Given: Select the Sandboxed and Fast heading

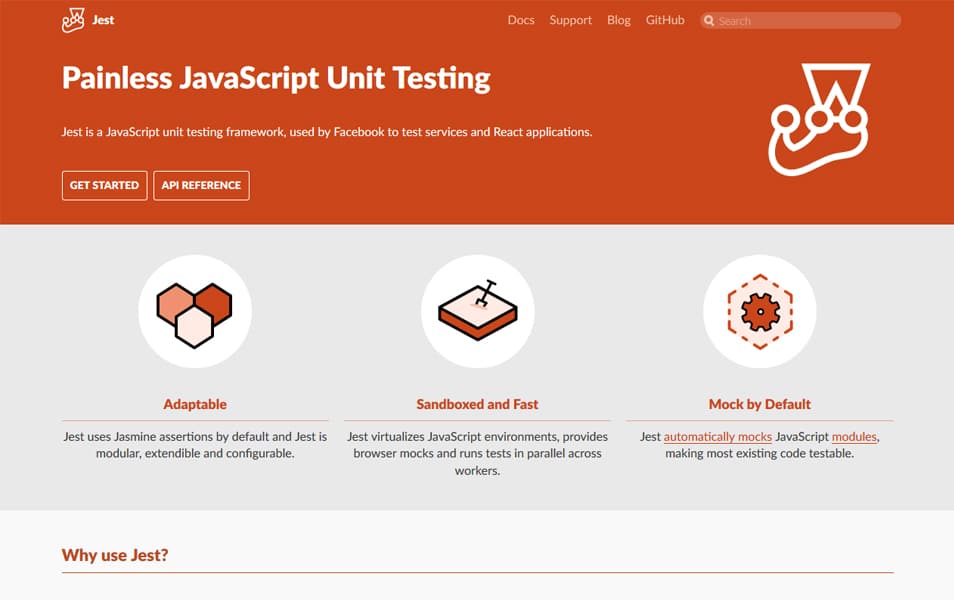Looking at the screenshot, I should [477, 404].
